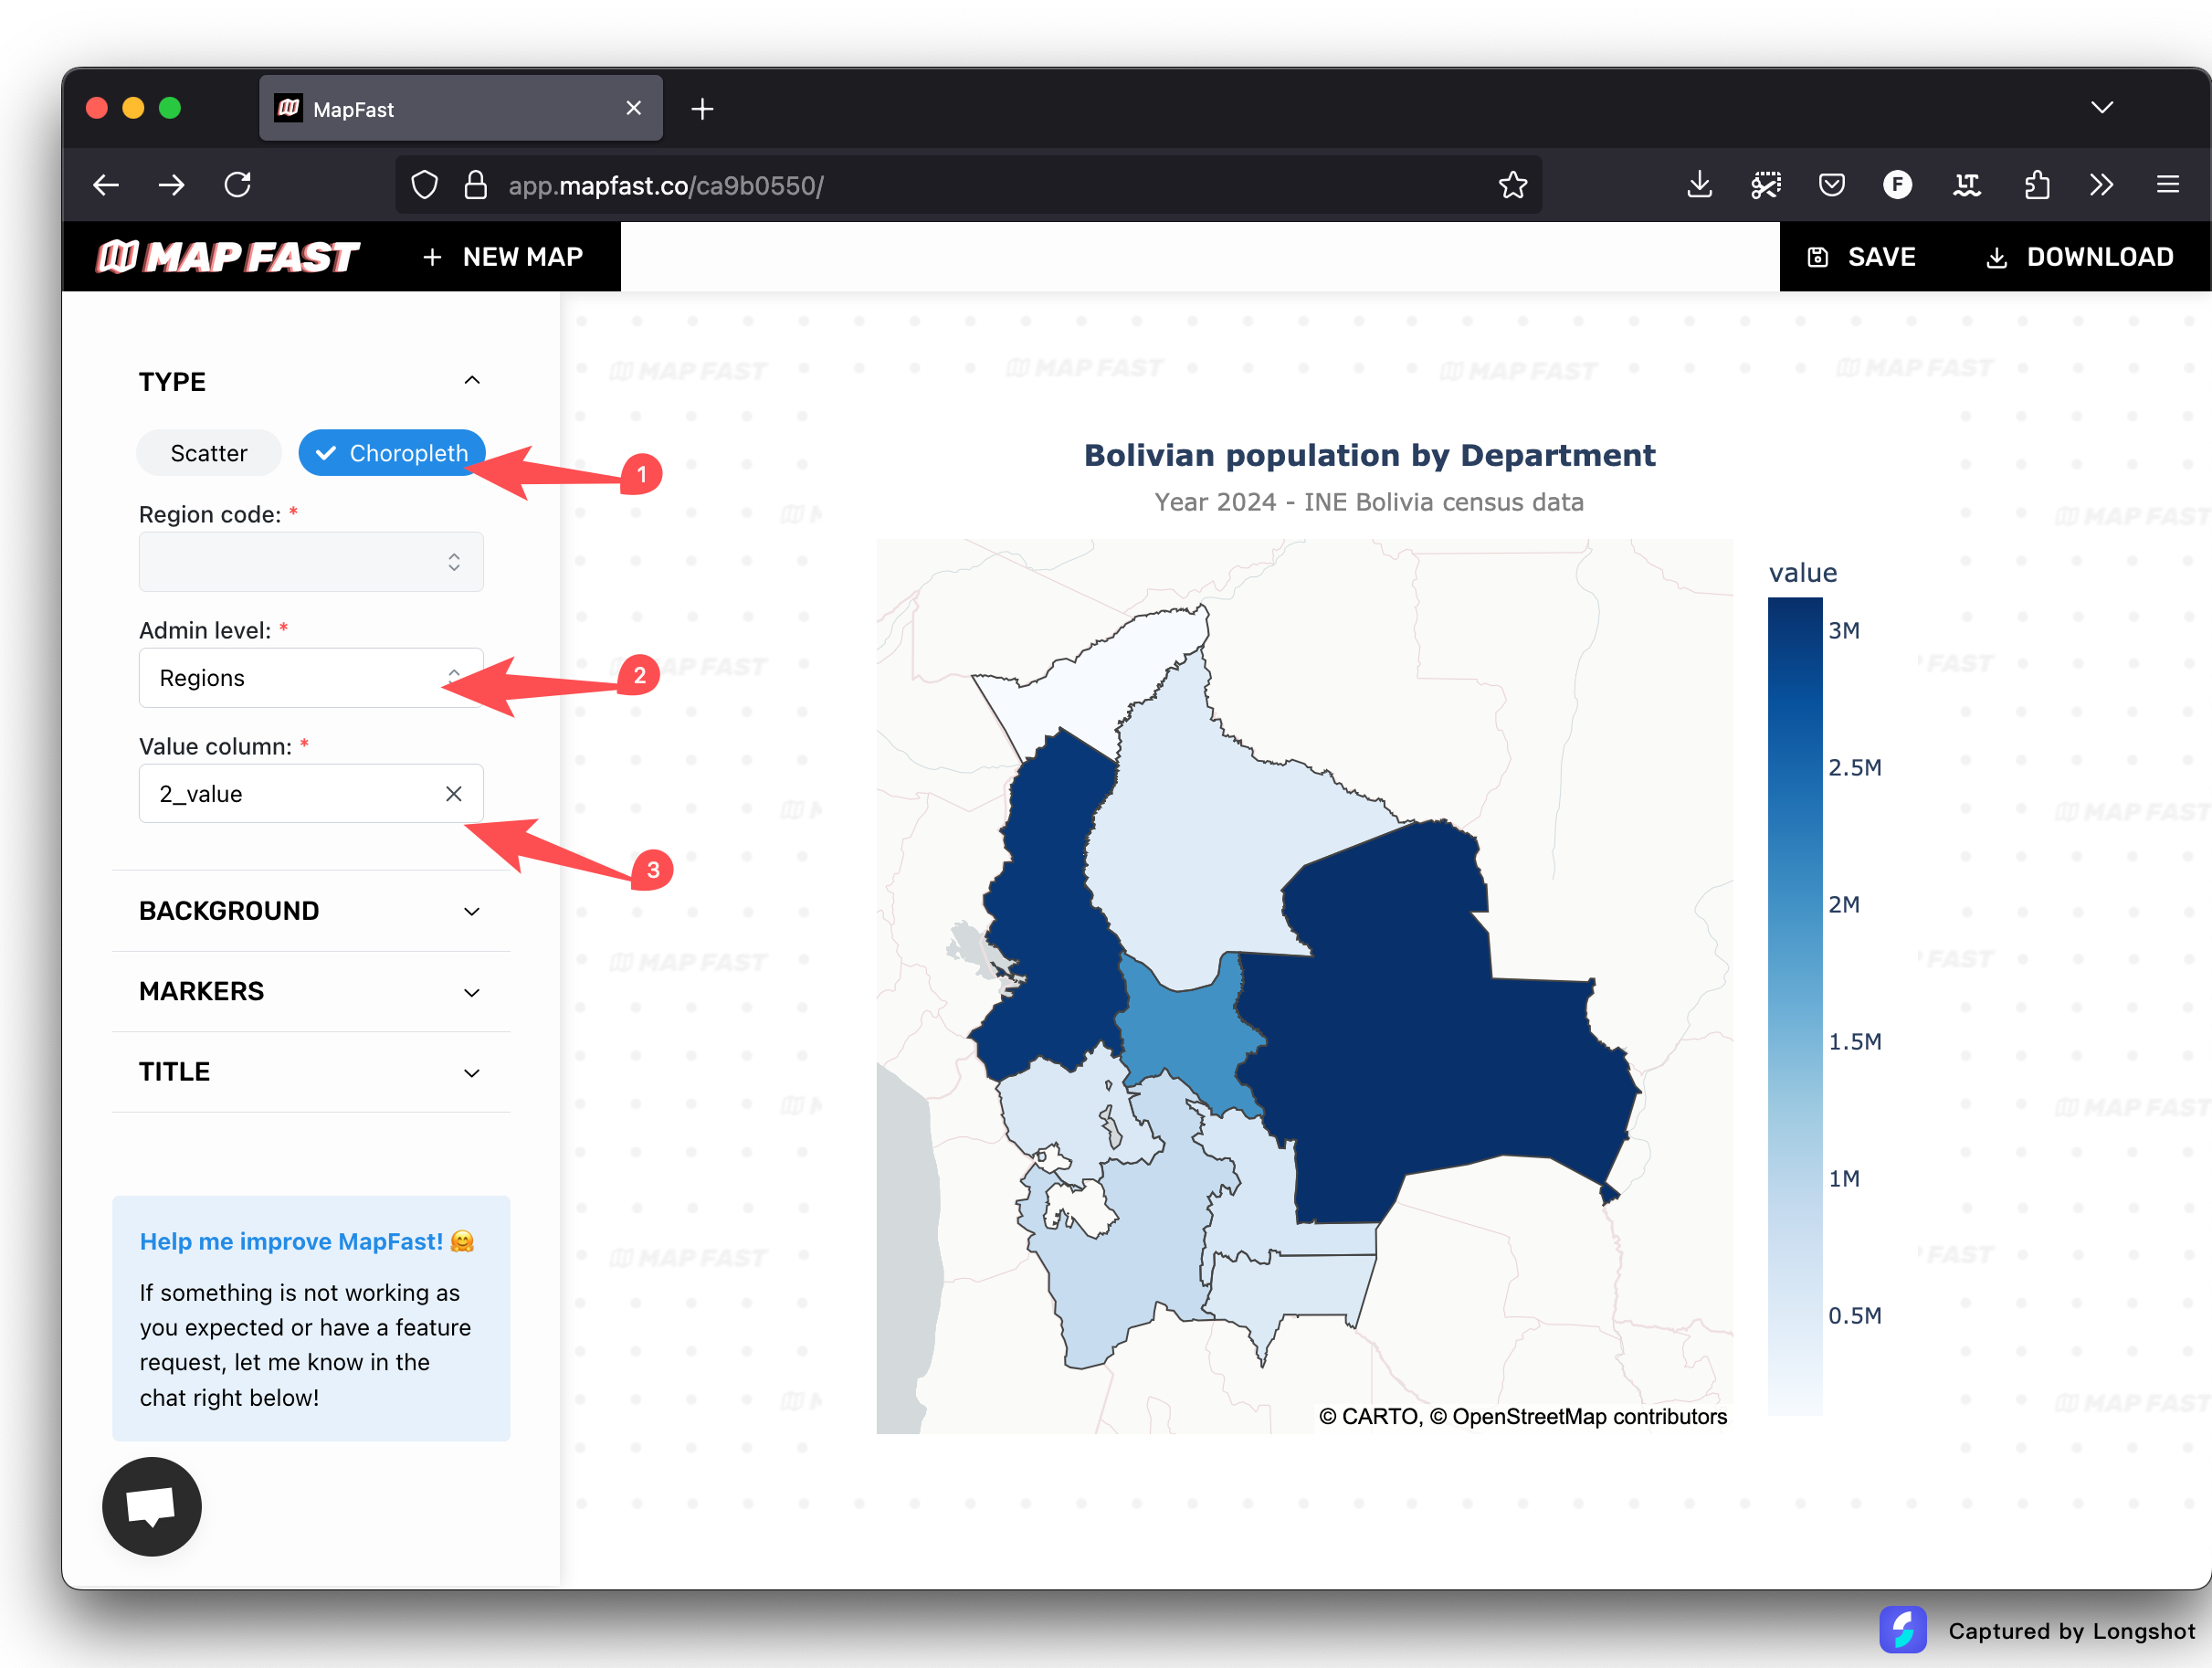Click the color scale bar legend
2212x1668 pixels.
1795,1006
